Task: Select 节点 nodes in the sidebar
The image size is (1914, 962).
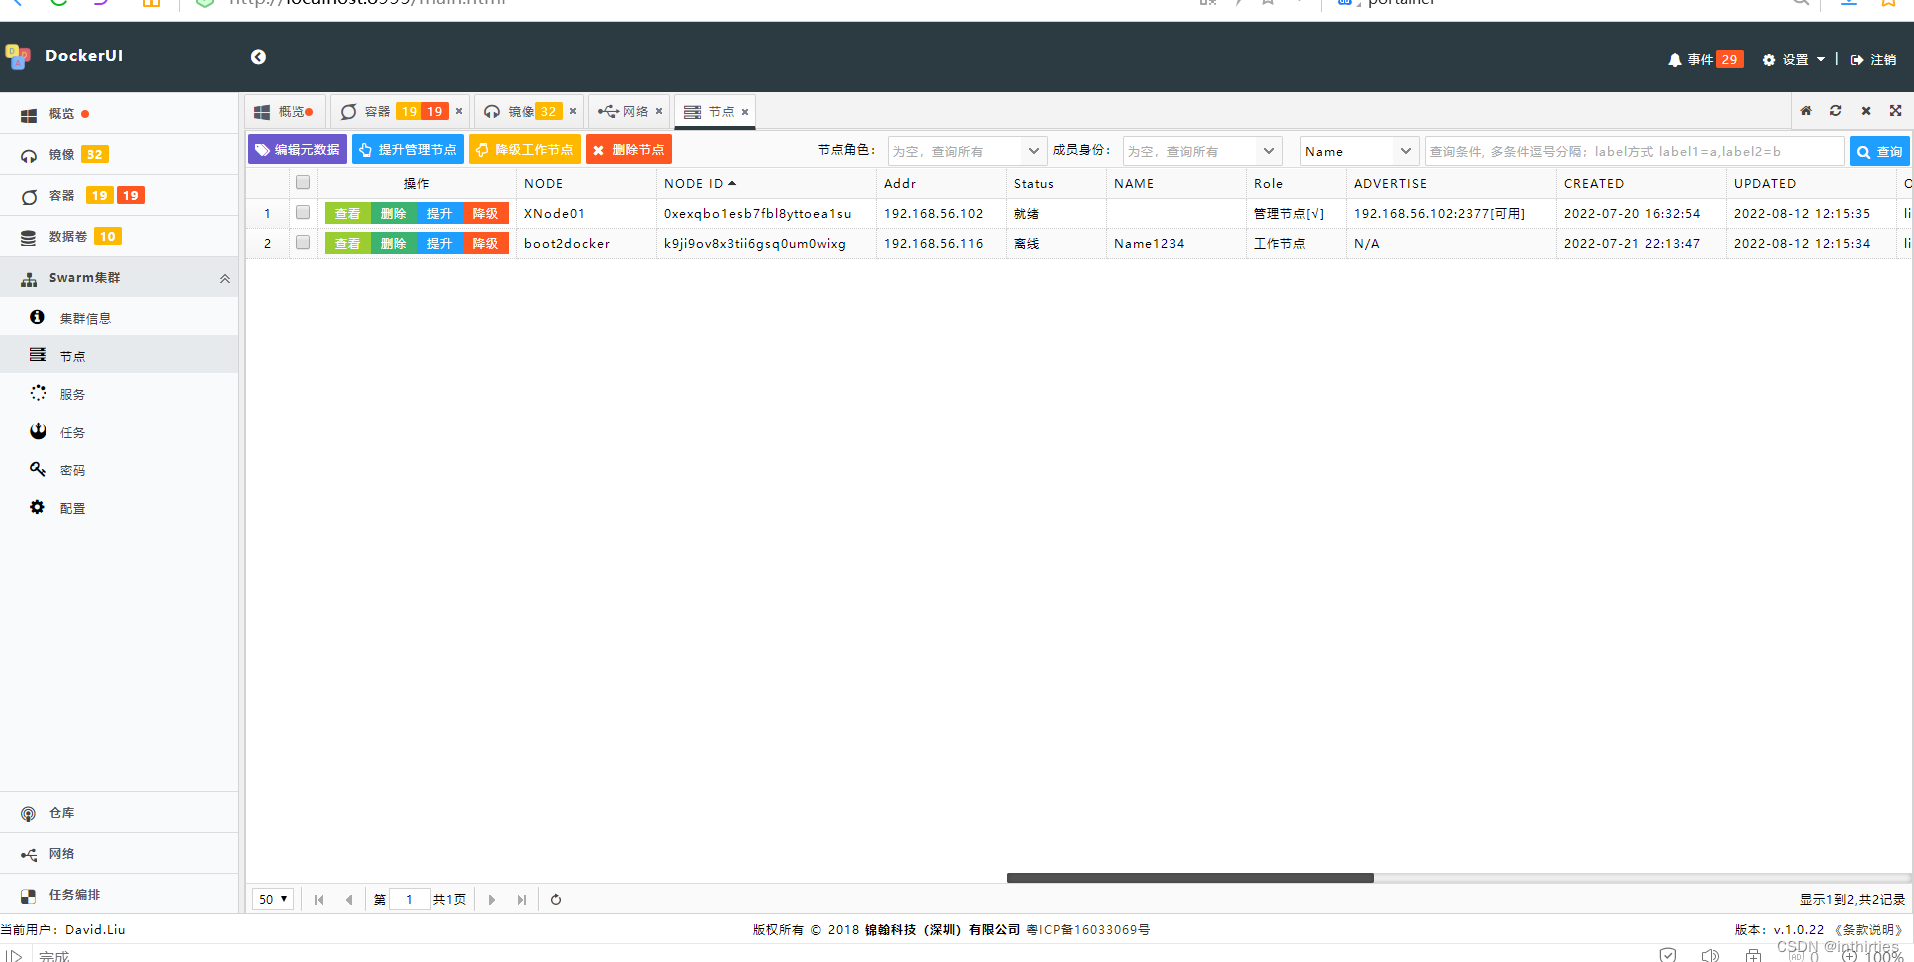Action: point(119,356)
